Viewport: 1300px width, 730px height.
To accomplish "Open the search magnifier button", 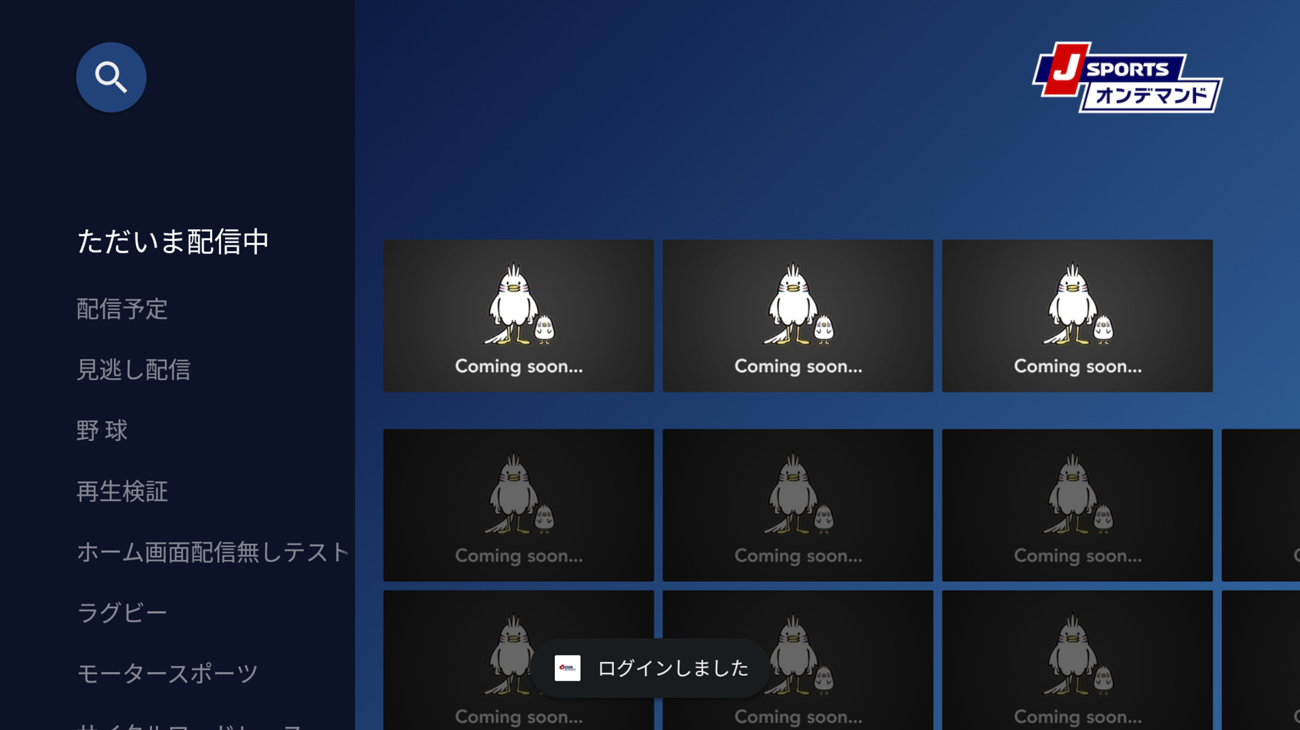I will [x=111, y=77].
